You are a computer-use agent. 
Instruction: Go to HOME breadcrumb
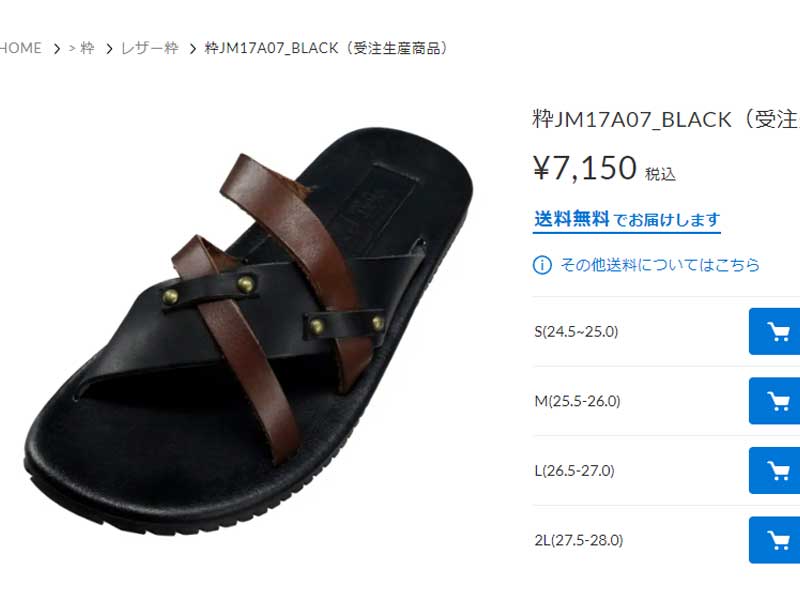coord(20,48)
